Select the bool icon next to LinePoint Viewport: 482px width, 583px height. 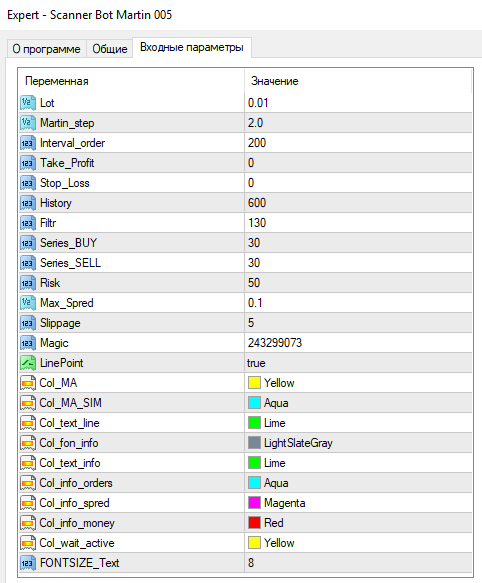[28, 363]
